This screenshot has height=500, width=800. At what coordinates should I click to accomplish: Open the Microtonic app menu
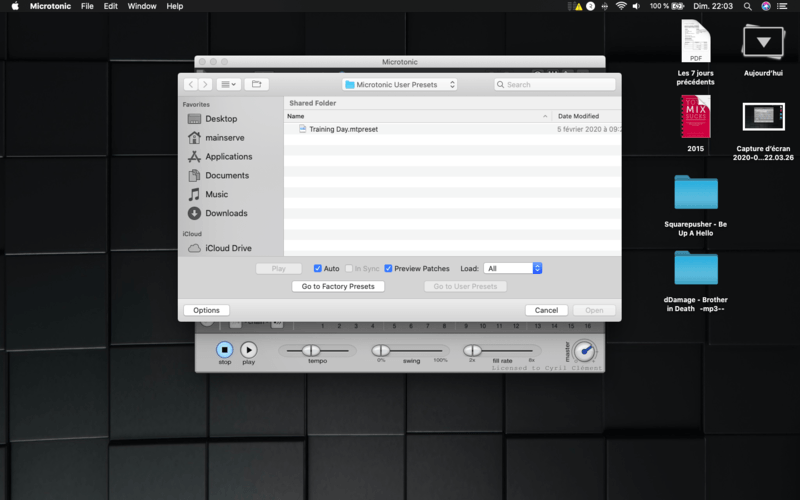click(x=50, y=6)
